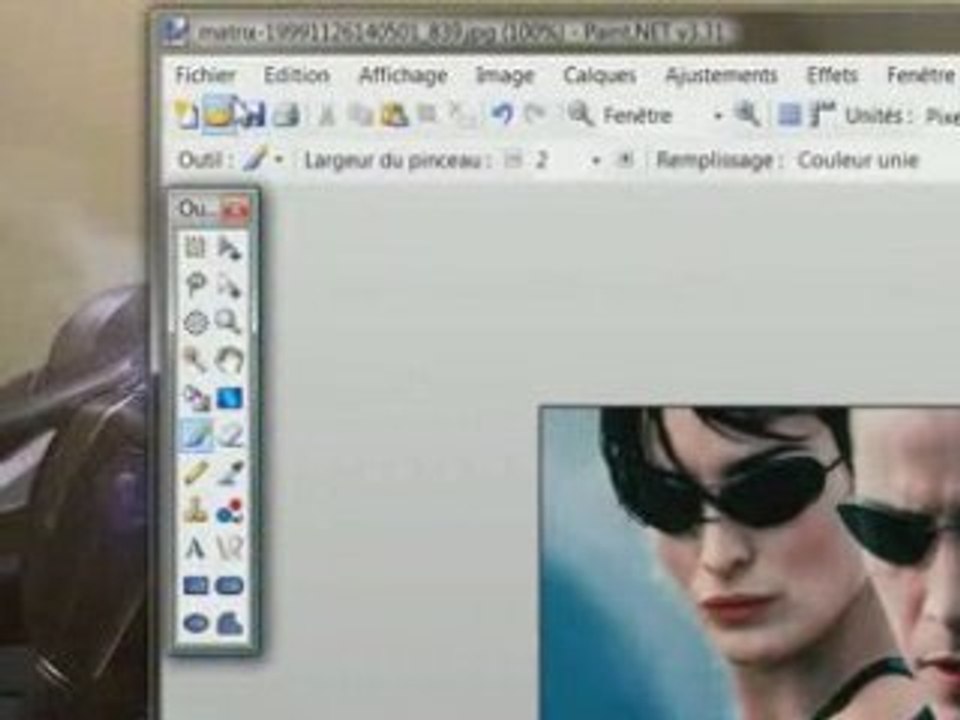The width and height of the screenshot is (960, 720).
Task: Open the Image menu
Action: click(x=505, y=76)
